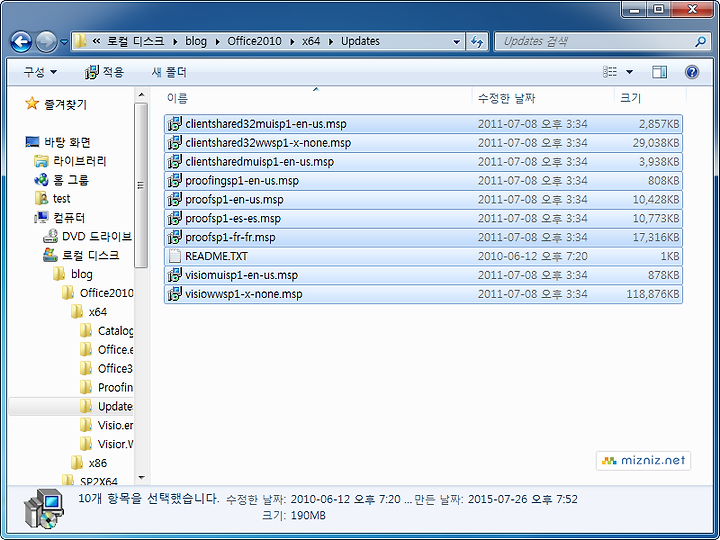Select icon of proofsp1-fr-fr.msp
The width and height of the screenshot is (720, 540).
(174, 237)
